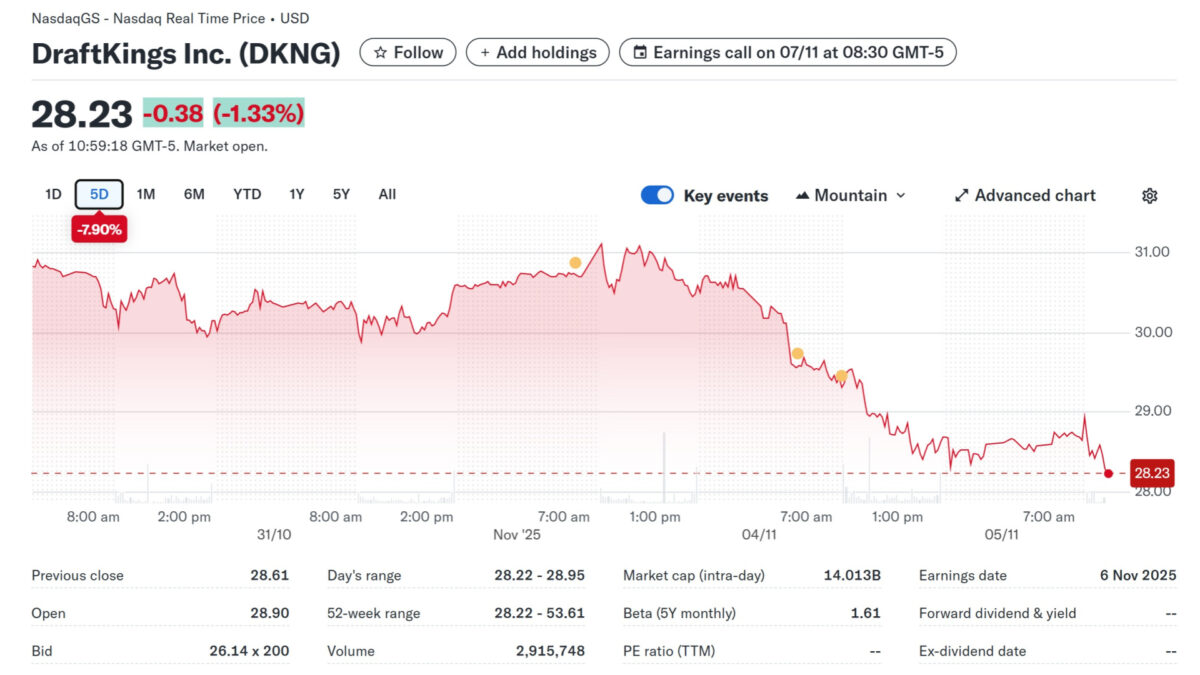Image resolution: width=1200 pixels, height=675 pixels.
Task: Click the Add holdings button
Action: 537,52
